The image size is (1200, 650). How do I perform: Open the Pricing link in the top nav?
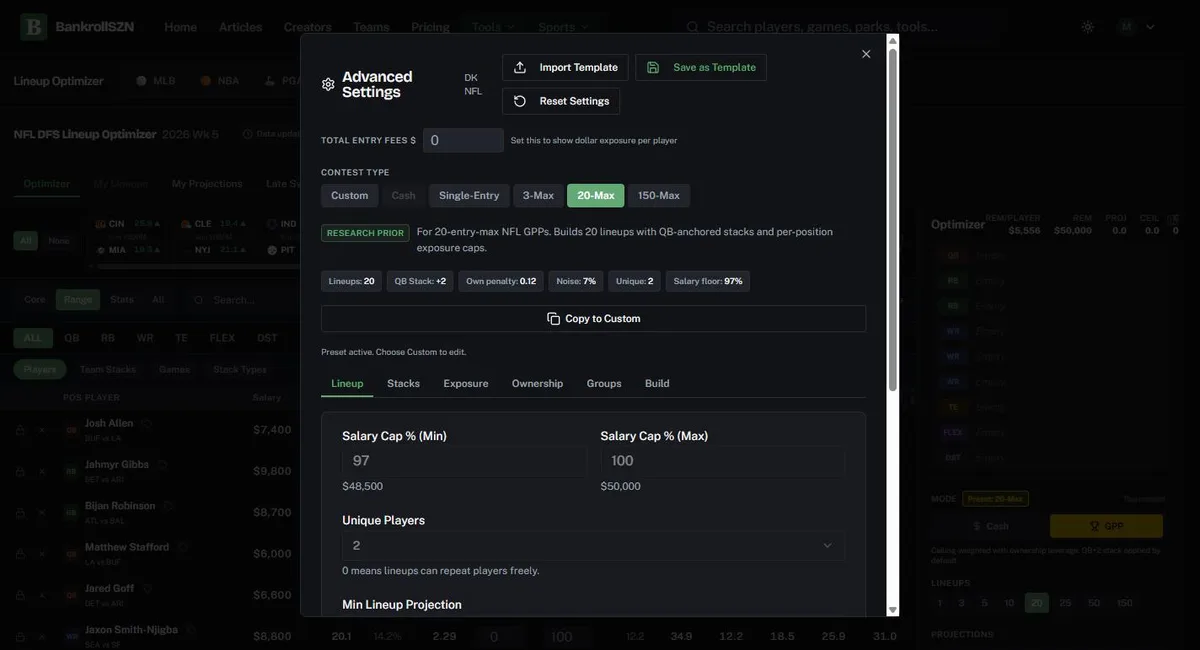430,27
